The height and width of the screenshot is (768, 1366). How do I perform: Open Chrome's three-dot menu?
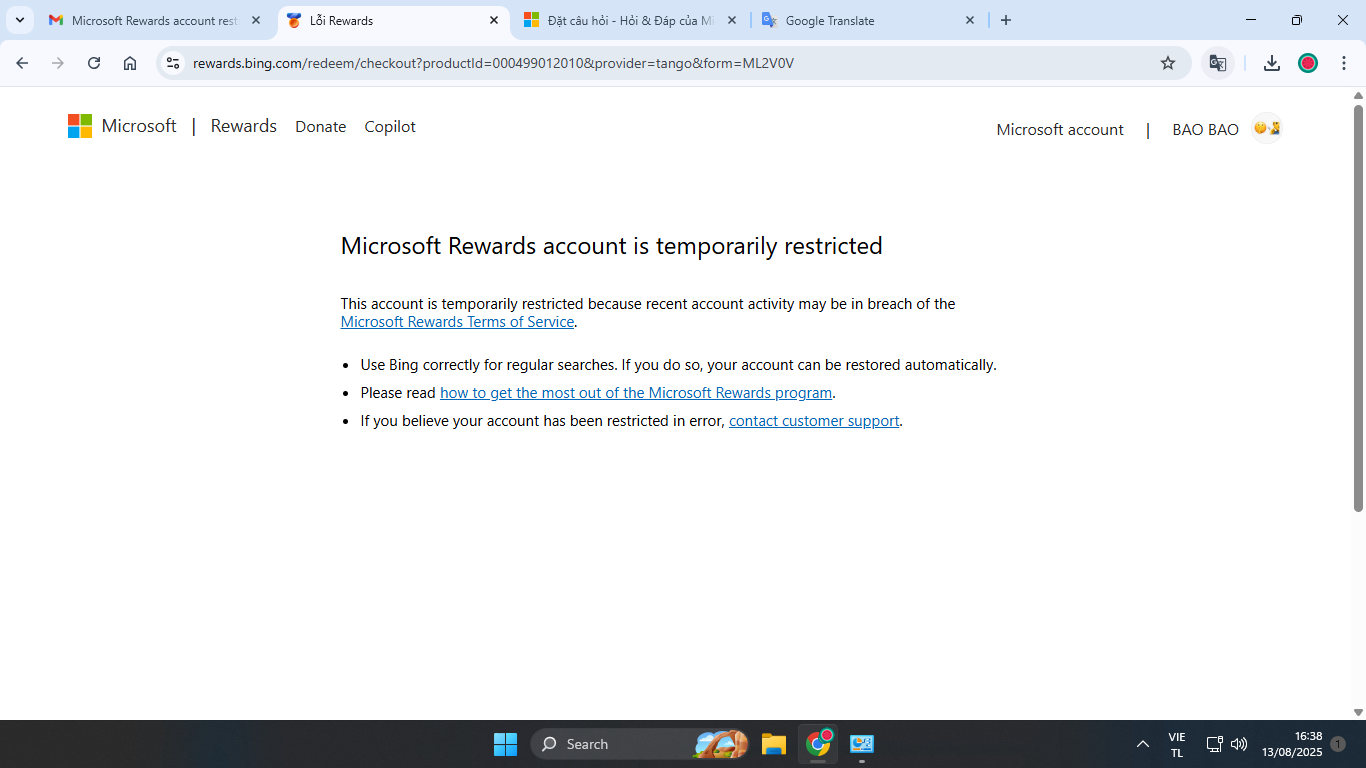pos(1344,62)
